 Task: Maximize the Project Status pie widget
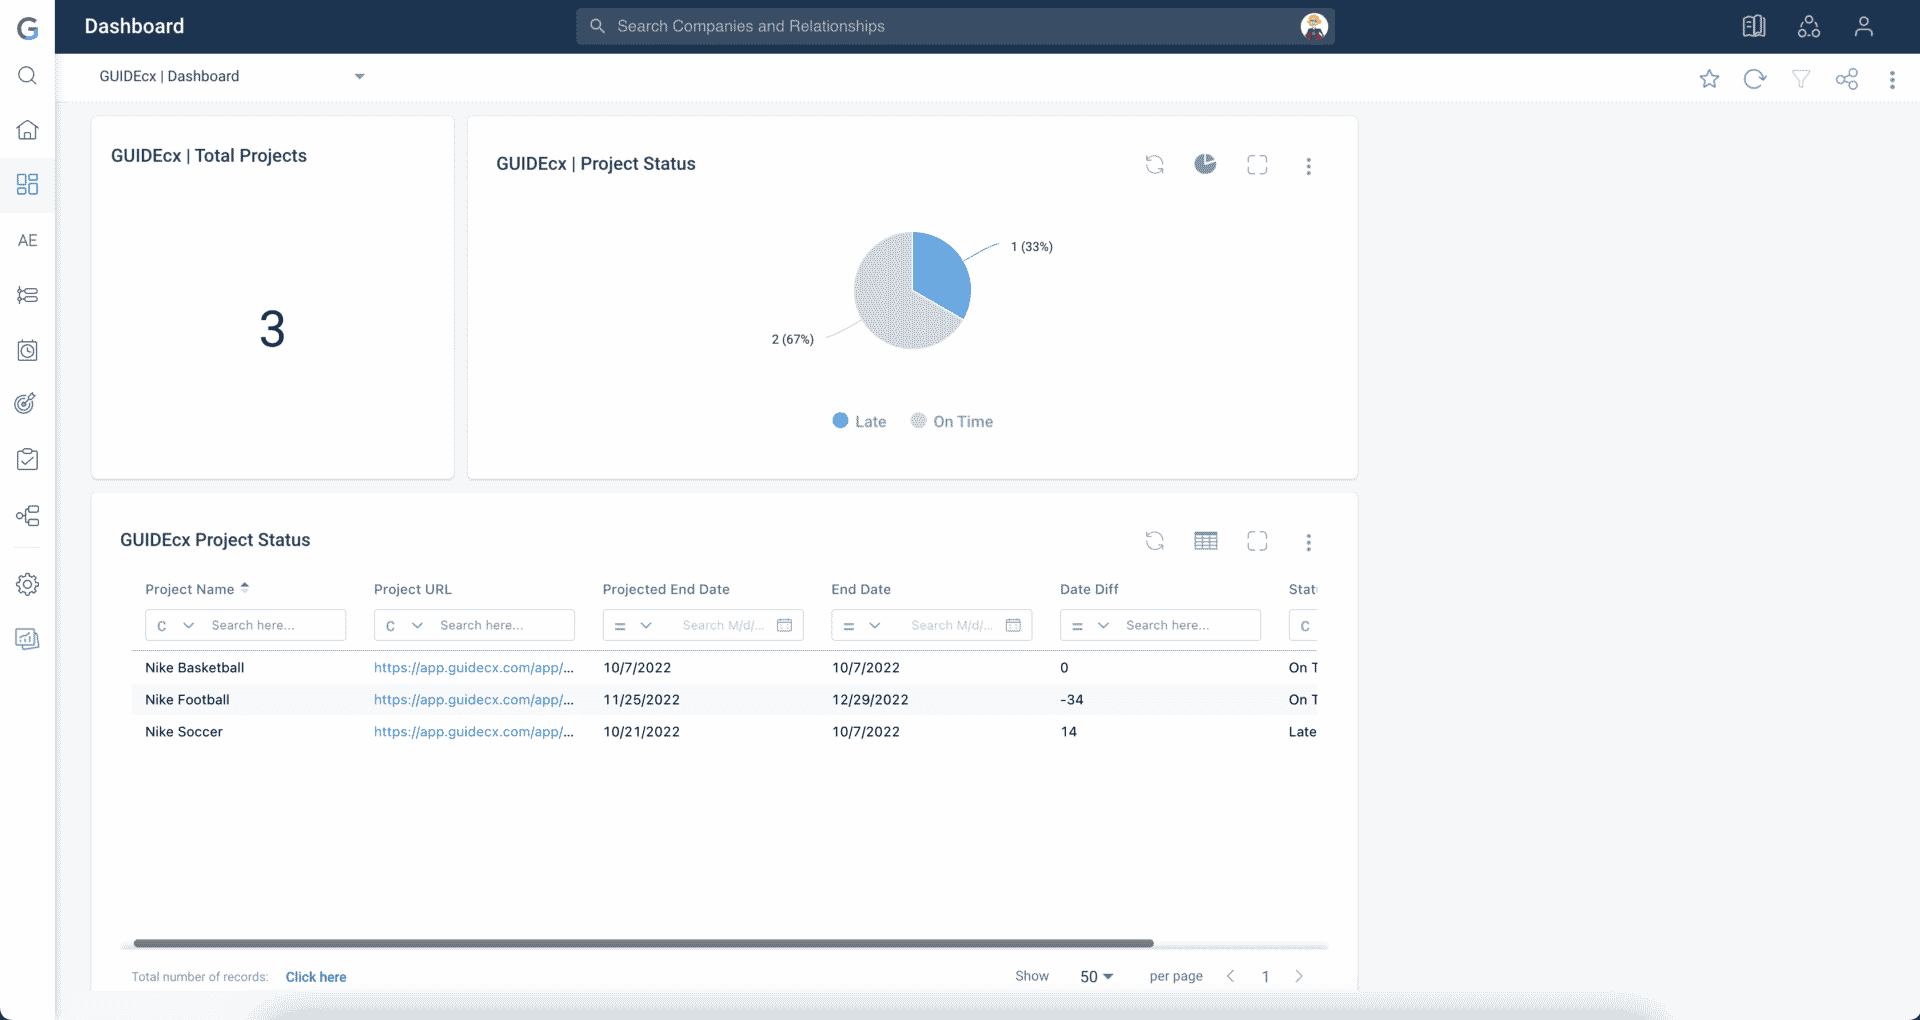(1257, 165)
